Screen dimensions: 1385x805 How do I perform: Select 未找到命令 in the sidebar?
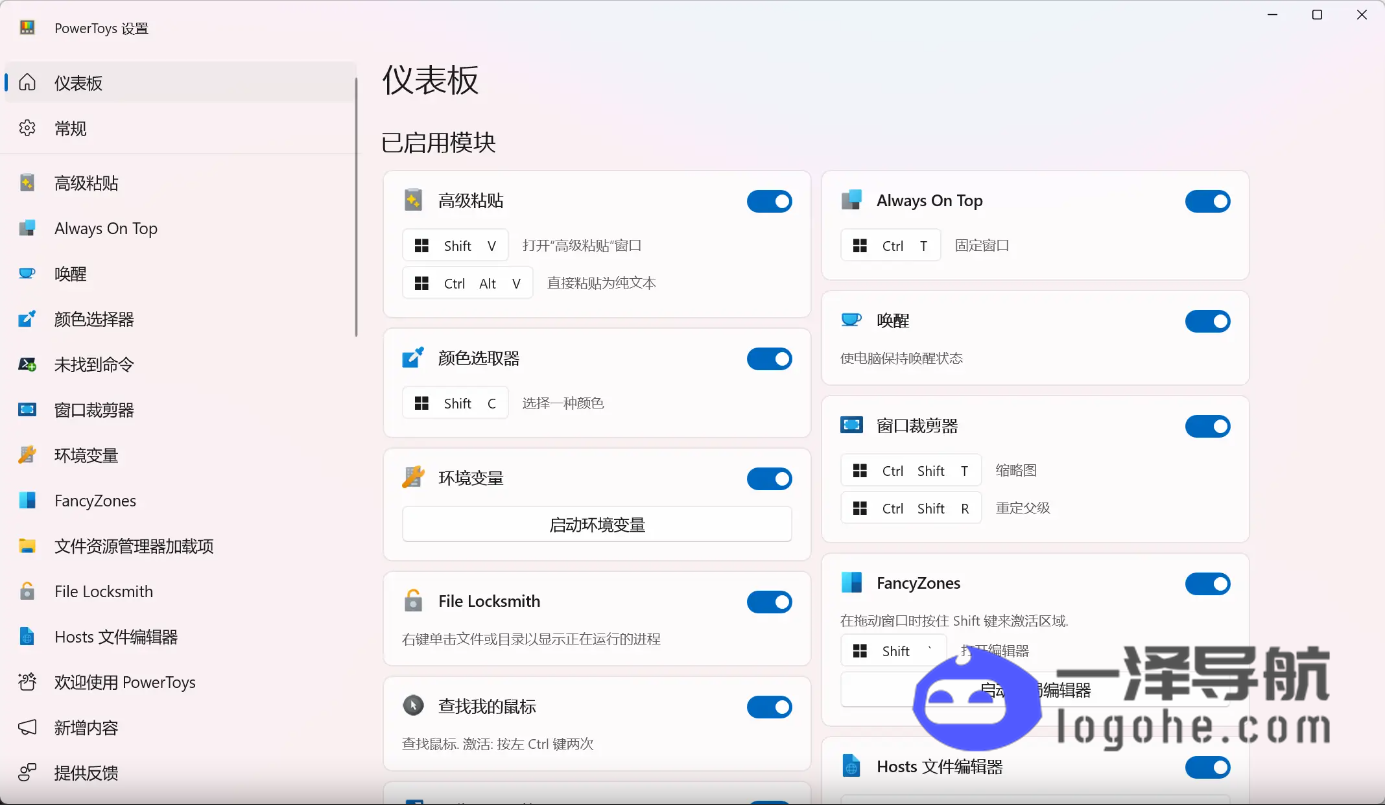[x=180, y=365]
